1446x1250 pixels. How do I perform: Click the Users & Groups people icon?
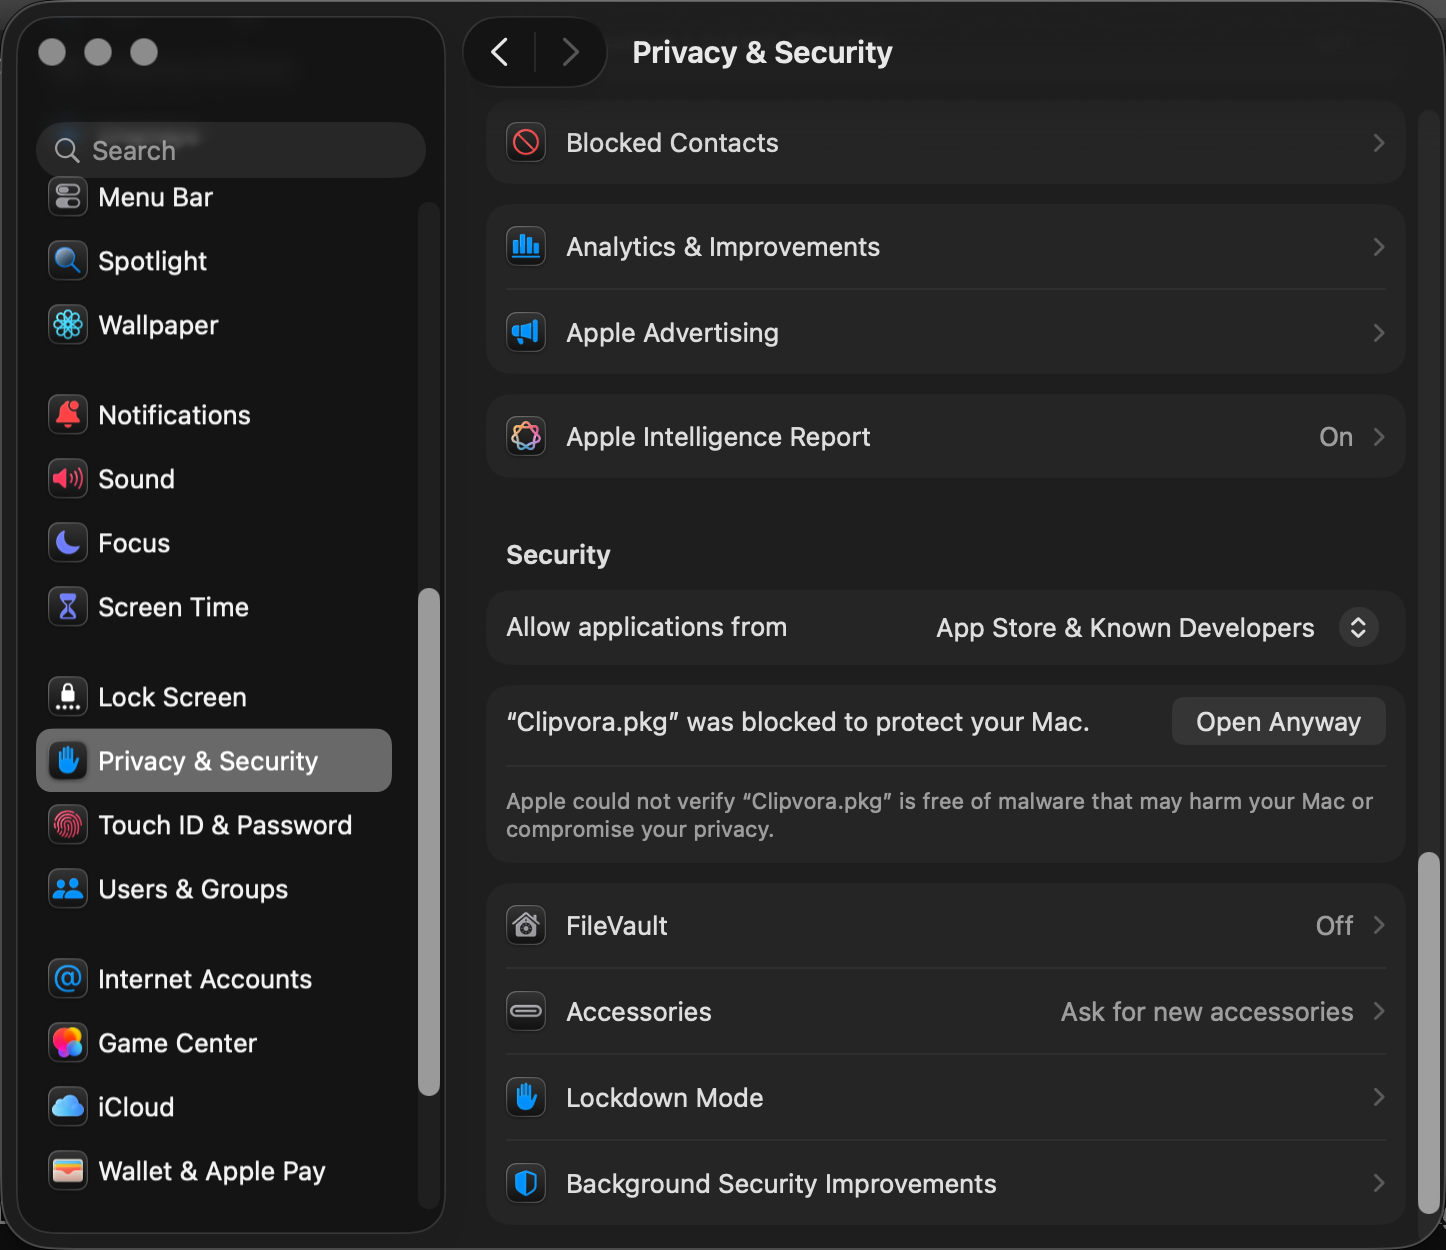pyautogui.click(x=68, y=889)
